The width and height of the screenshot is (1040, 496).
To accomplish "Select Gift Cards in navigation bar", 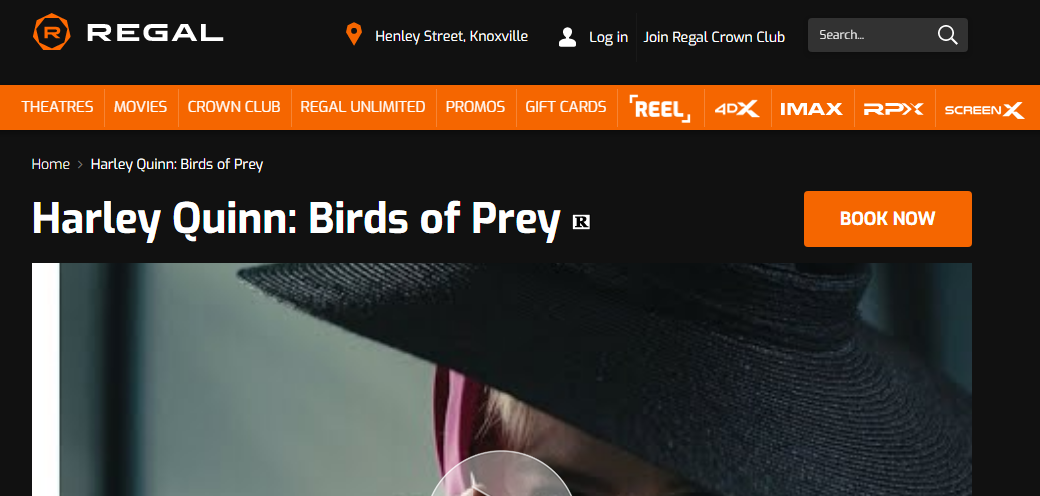I will [x=566, y=107].
